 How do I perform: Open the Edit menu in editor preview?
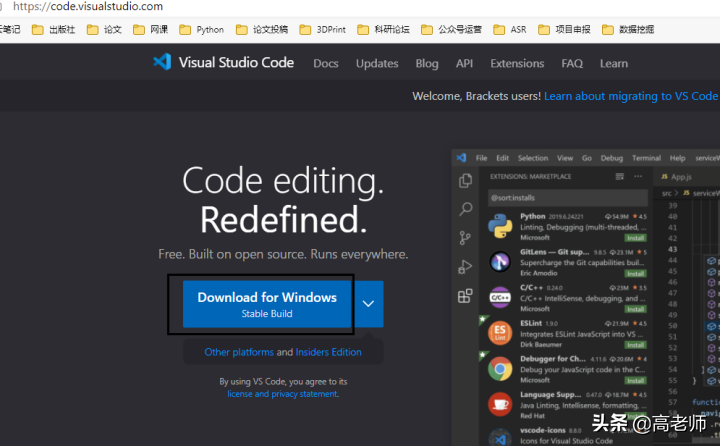coord(502,158)
